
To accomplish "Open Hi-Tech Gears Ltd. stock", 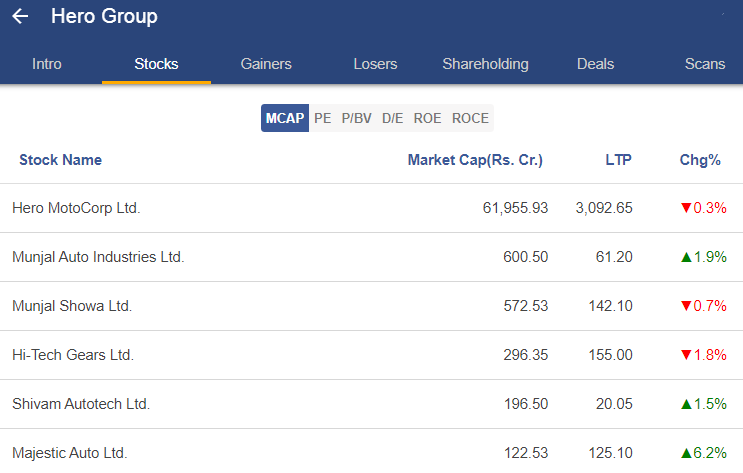I will click(x=73, y=355).
